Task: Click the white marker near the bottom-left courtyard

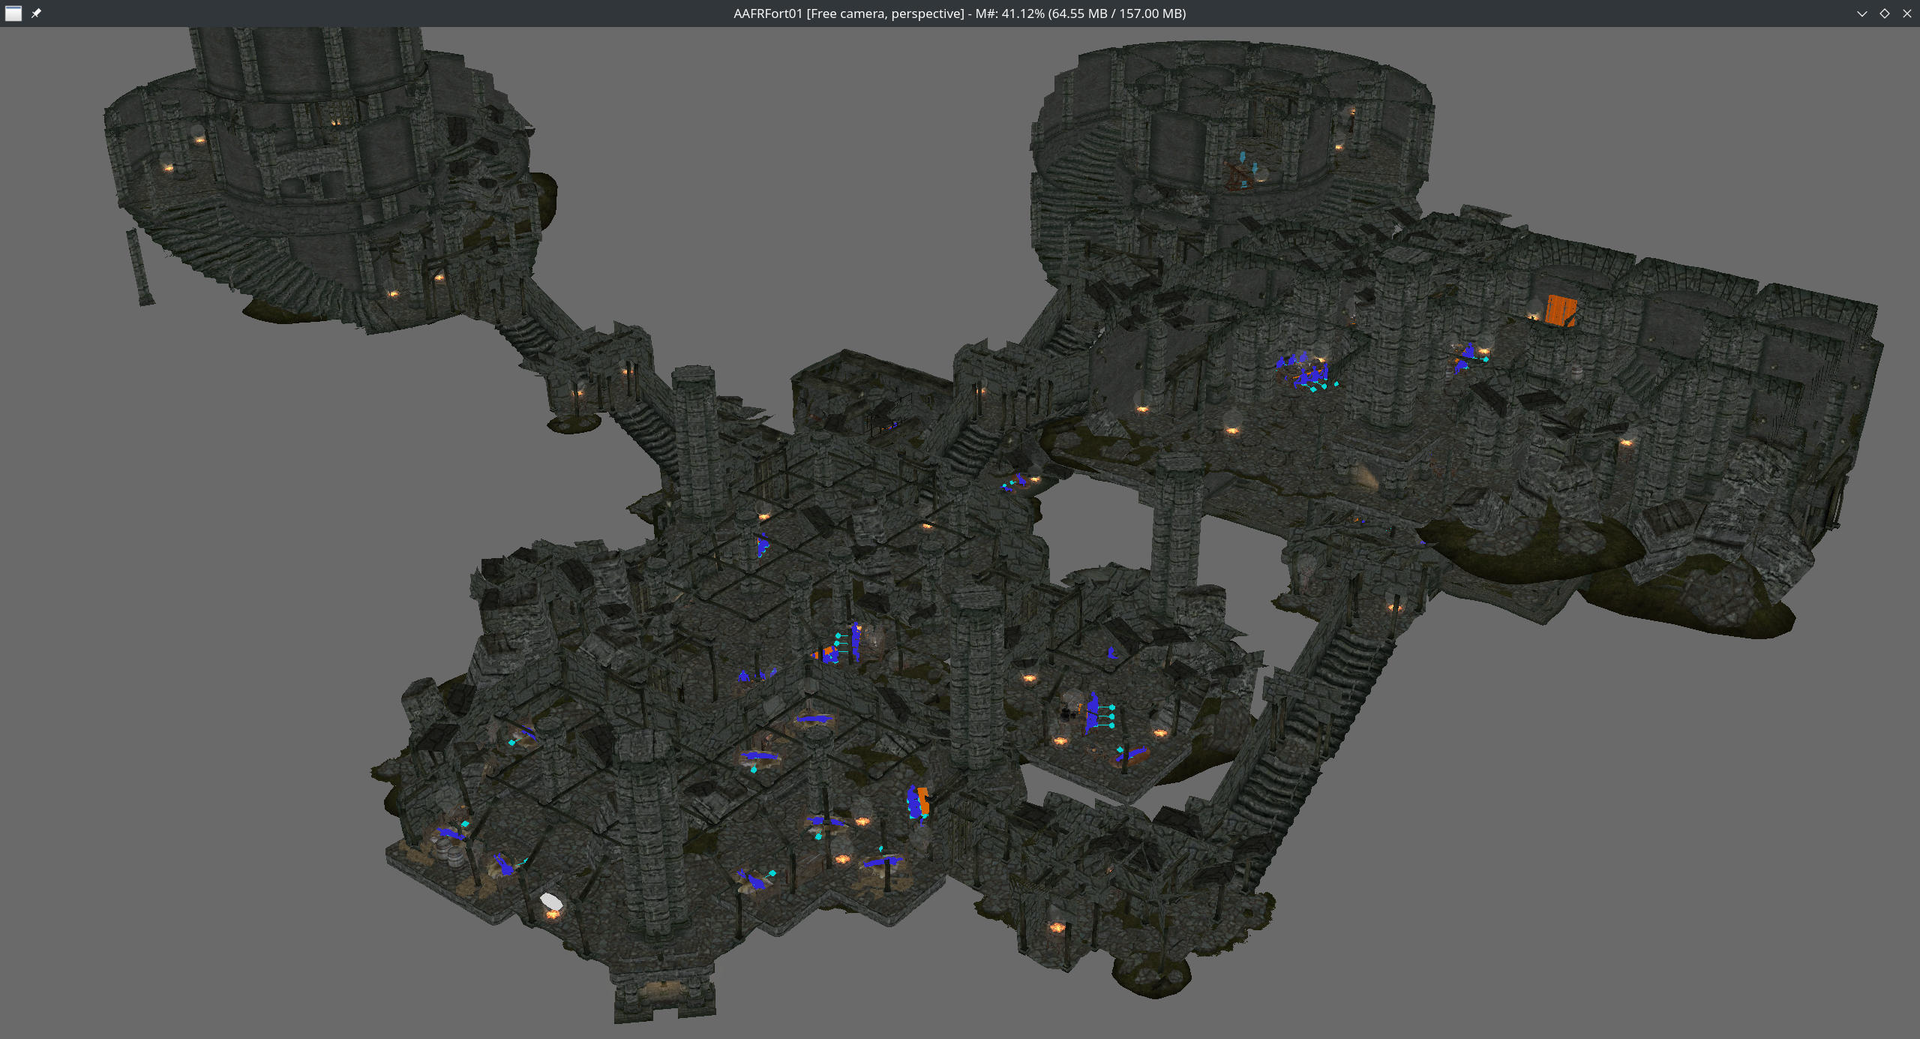Action: coord(551,901)
